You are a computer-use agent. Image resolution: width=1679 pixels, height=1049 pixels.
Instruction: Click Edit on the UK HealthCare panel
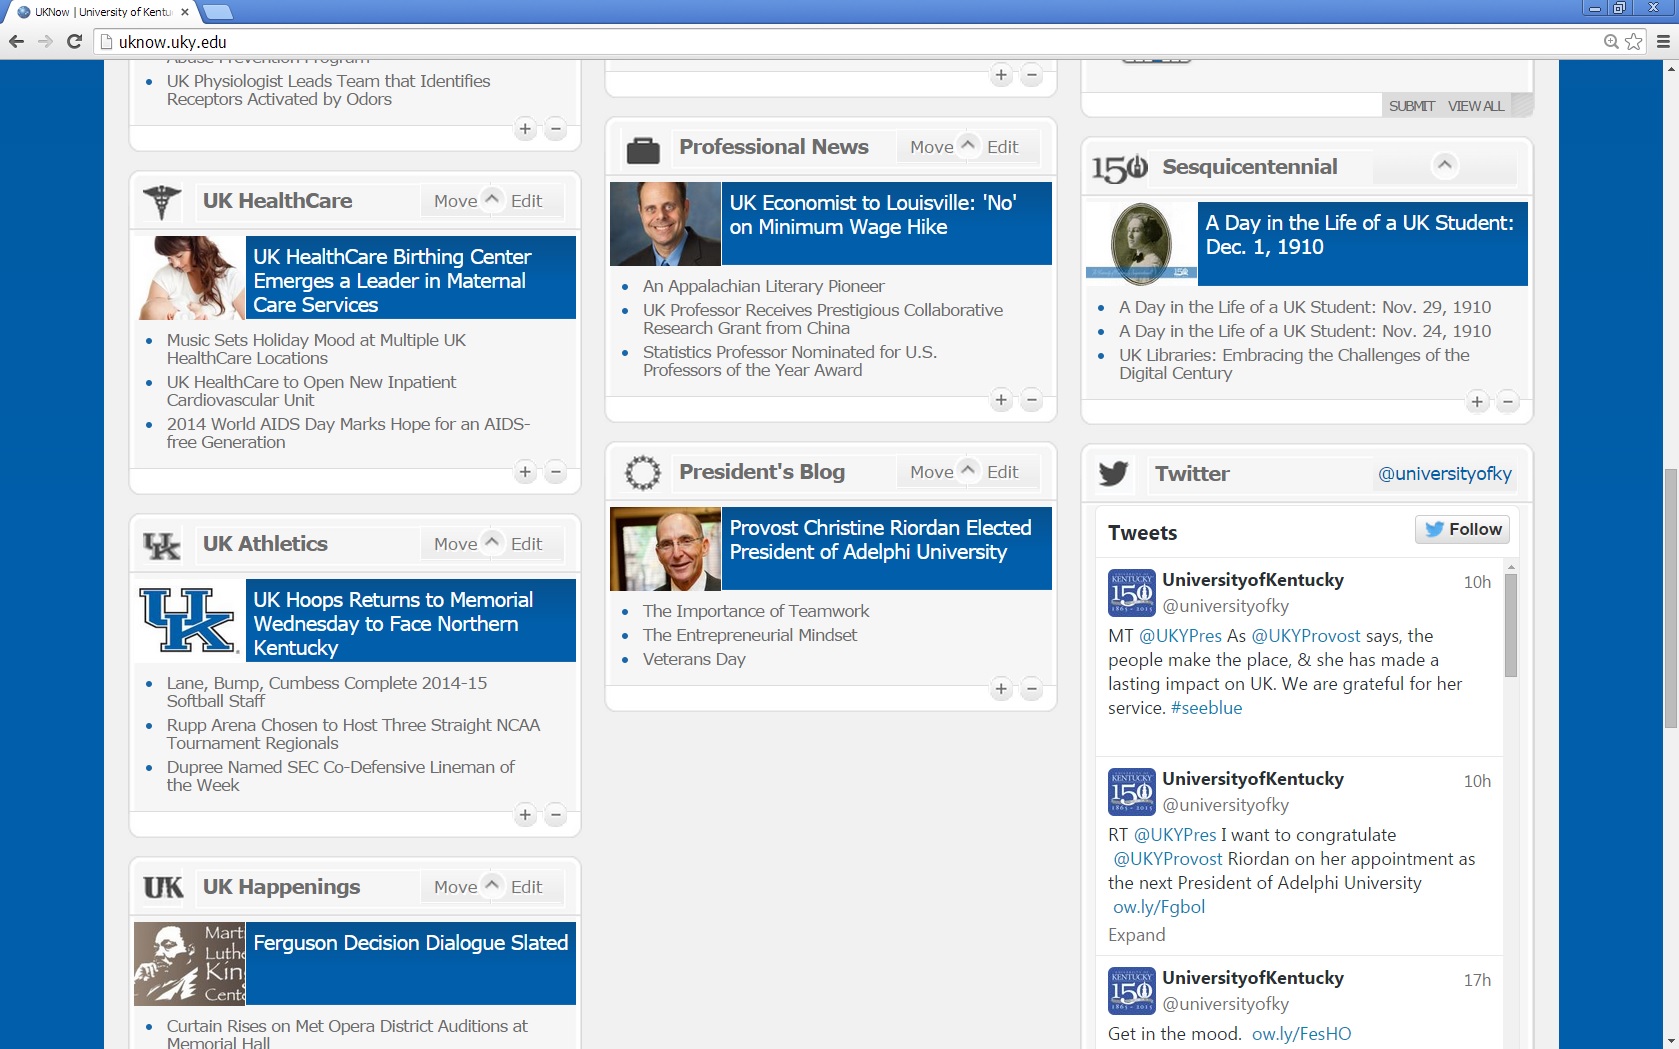click(x=526, y=201)
